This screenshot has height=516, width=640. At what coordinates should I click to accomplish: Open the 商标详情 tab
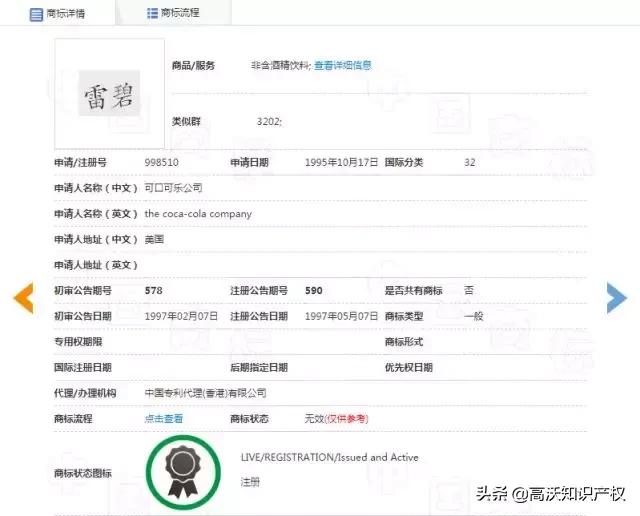click(x=58, y=13)
